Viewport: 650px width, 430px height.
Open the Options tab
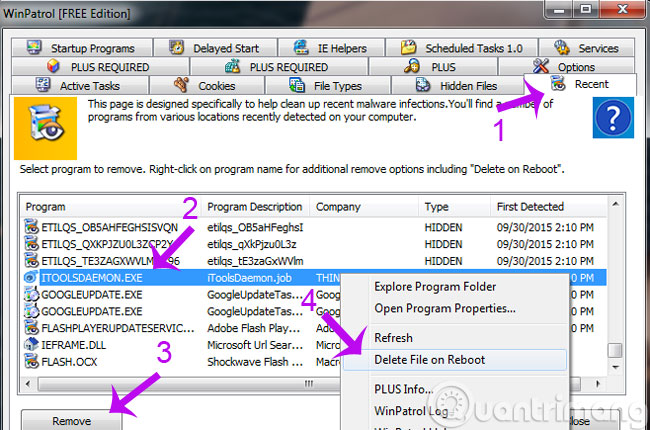pos(566,67)
